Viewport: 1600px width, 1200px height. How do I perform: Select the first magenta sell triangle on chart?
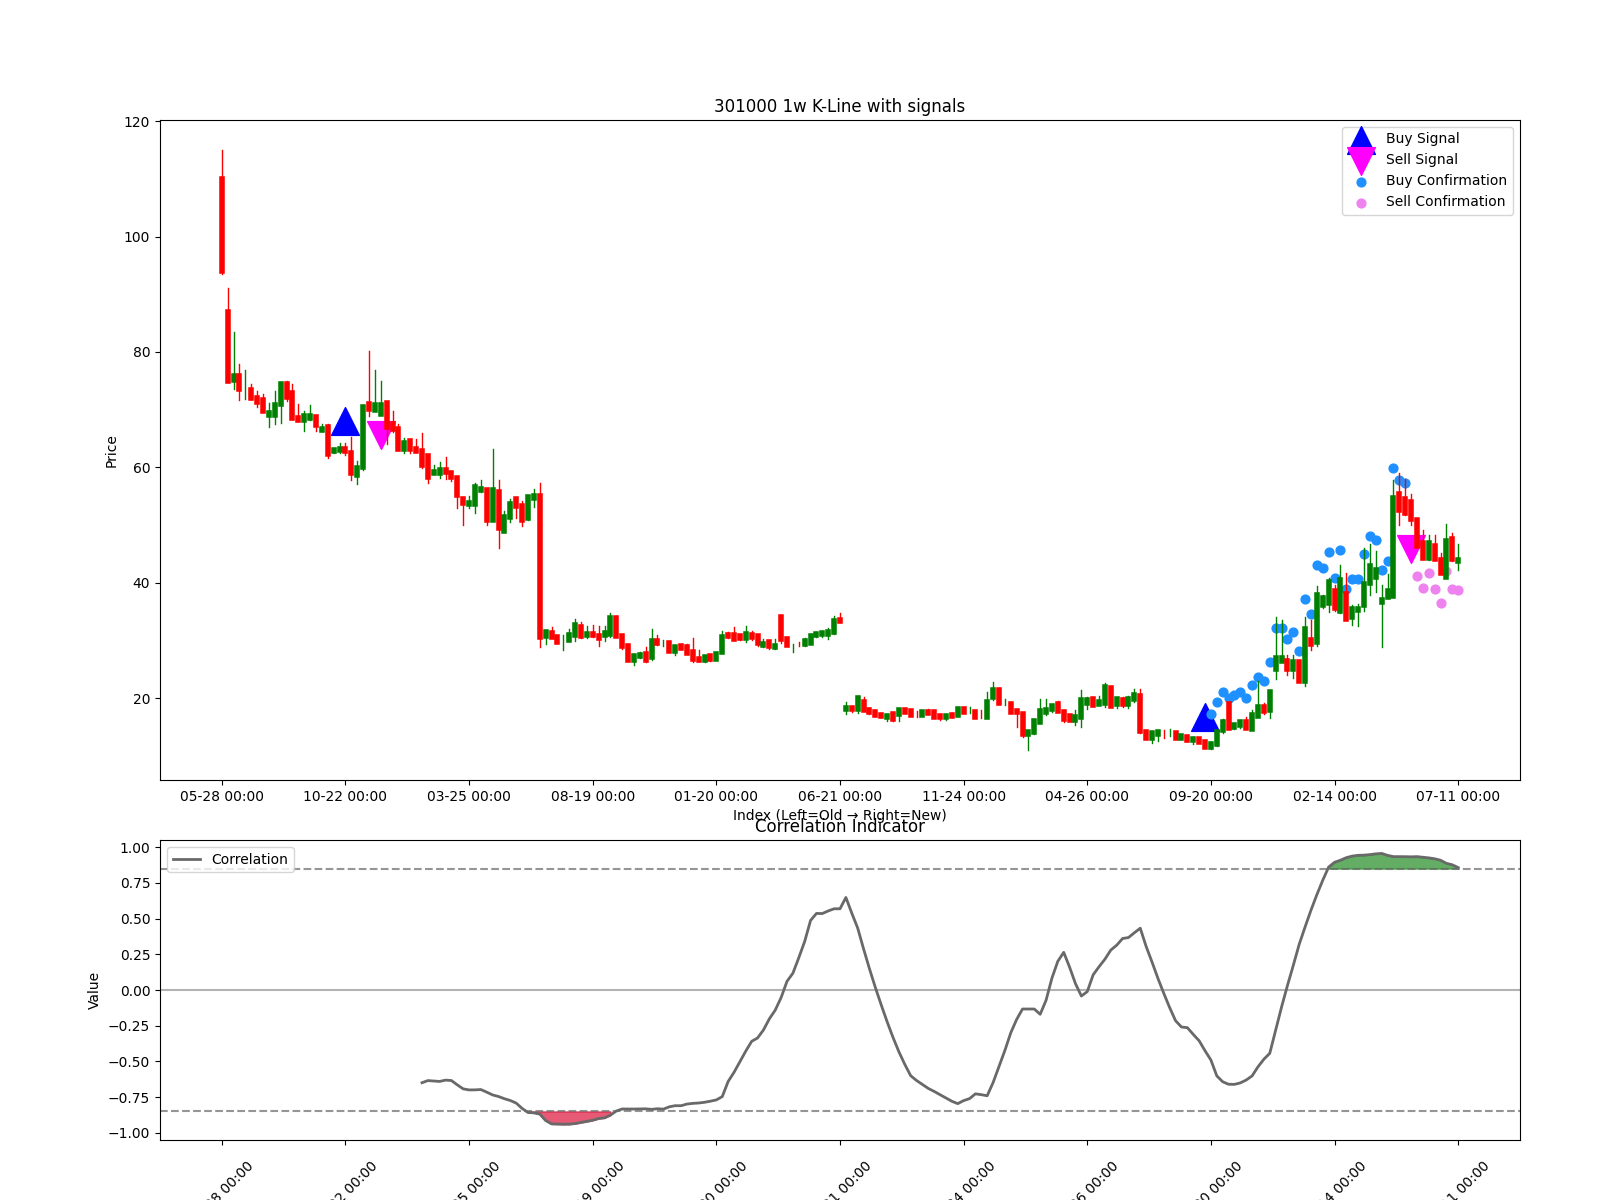click(381, 433)
